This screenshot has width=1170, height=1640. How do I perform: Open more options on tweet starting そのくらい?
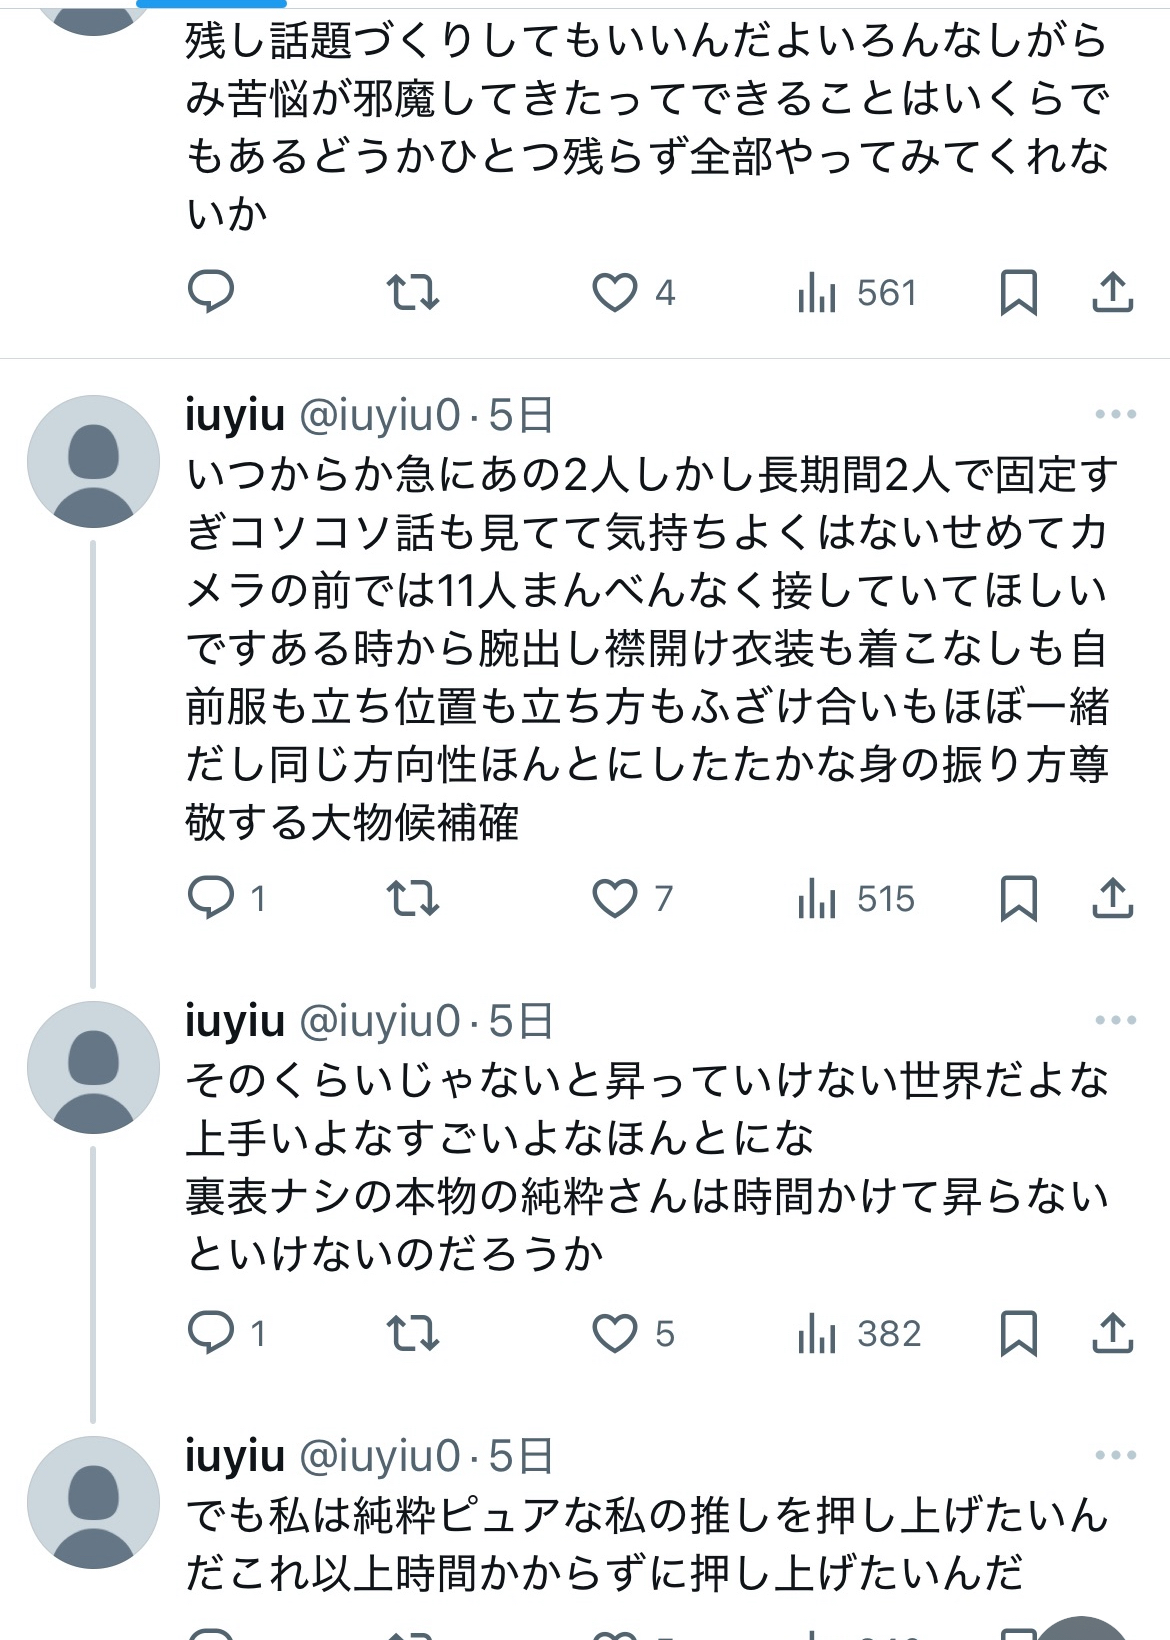click(1115, 1020)
